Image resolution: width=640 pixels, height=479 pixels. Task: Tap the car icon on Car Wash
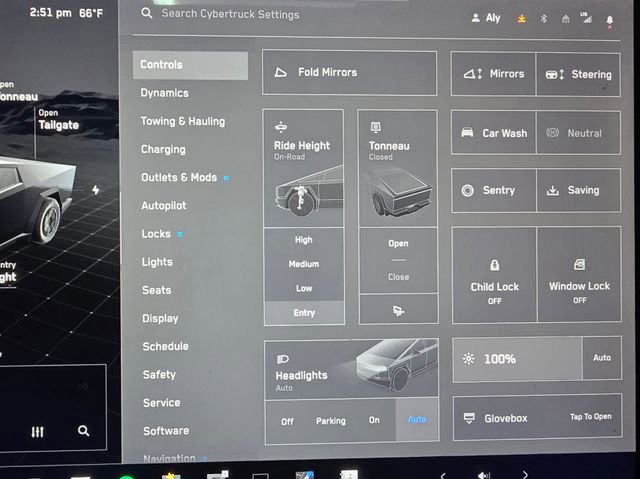(467, 133)
